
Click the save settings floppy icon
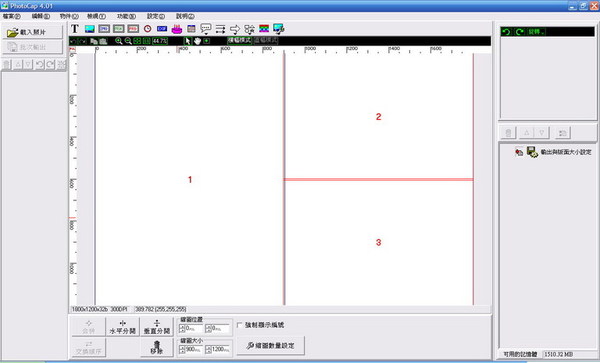(x=532, y=152)
